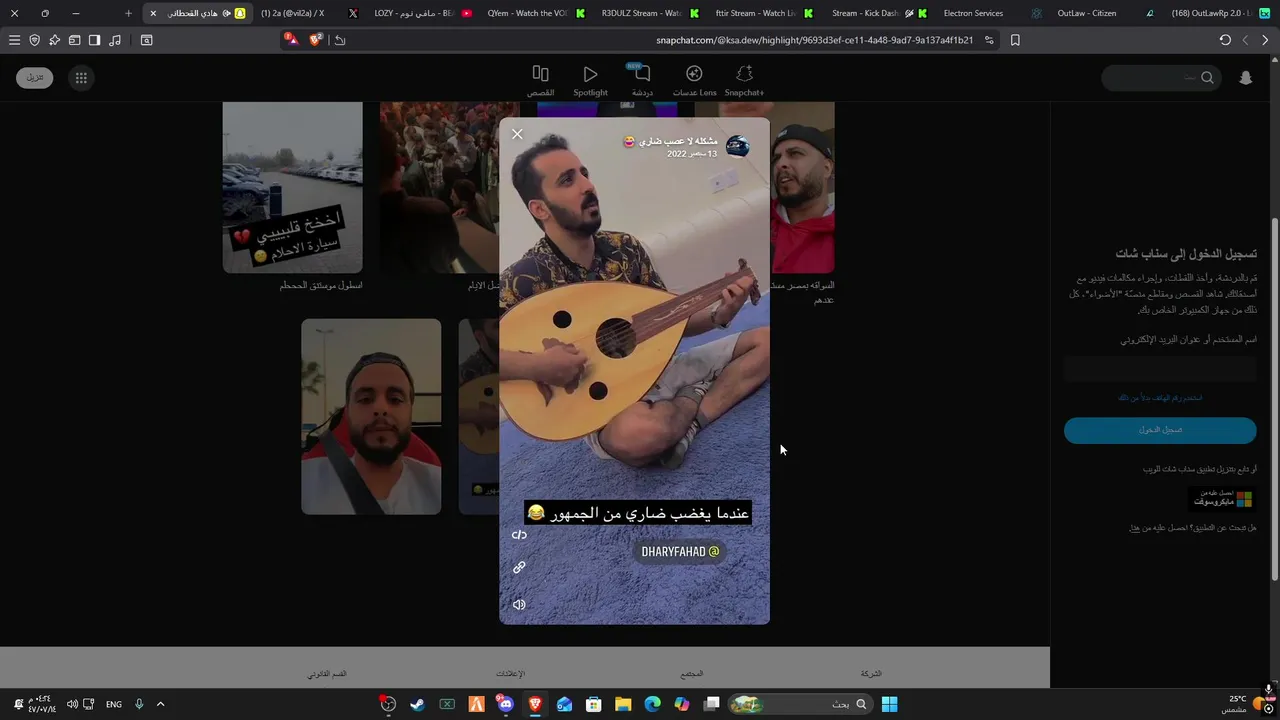Open the rainy parking lot thumbnail
The width and height of the screenshot is (1280, 720).
(292, 187)
